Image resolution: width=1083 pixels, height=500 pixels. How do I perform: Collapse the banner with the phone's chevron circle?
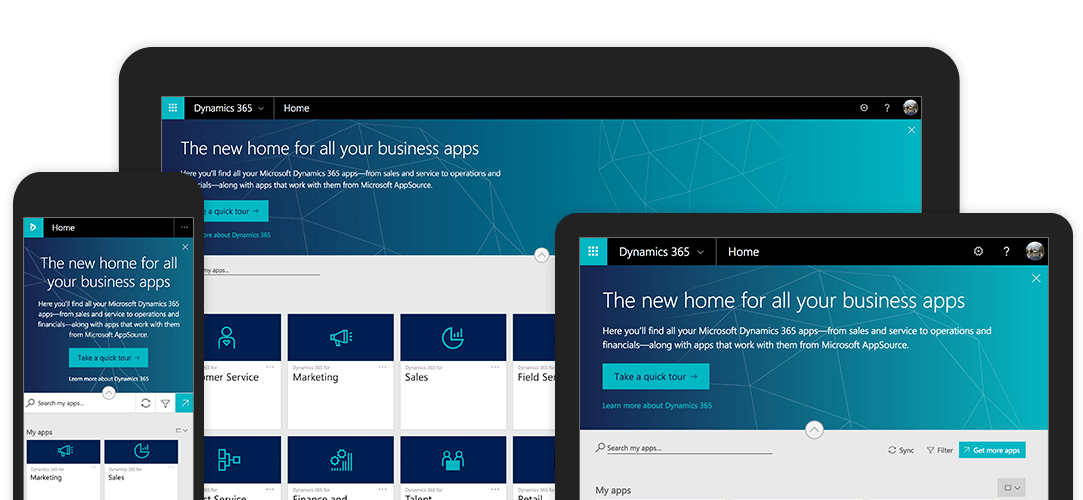(x=108, y=393)
